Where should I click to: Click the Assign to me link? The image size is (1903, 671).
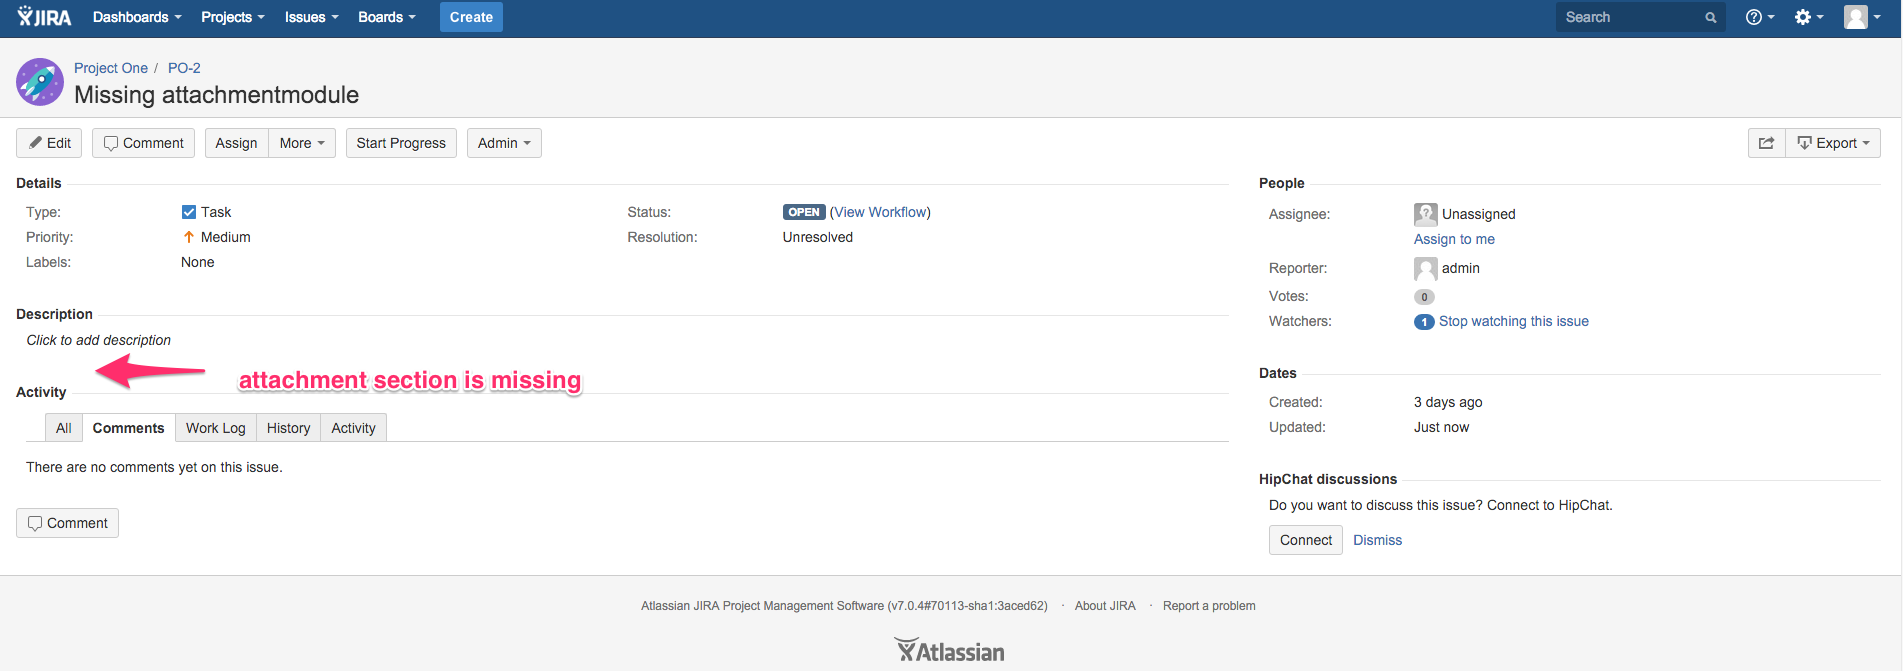click(x=1454, y=239)
